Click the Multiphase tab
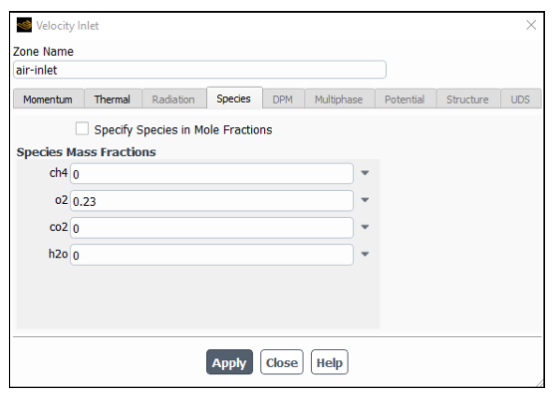Viewport: 554px width, 395px height. [x=339, y=99]
